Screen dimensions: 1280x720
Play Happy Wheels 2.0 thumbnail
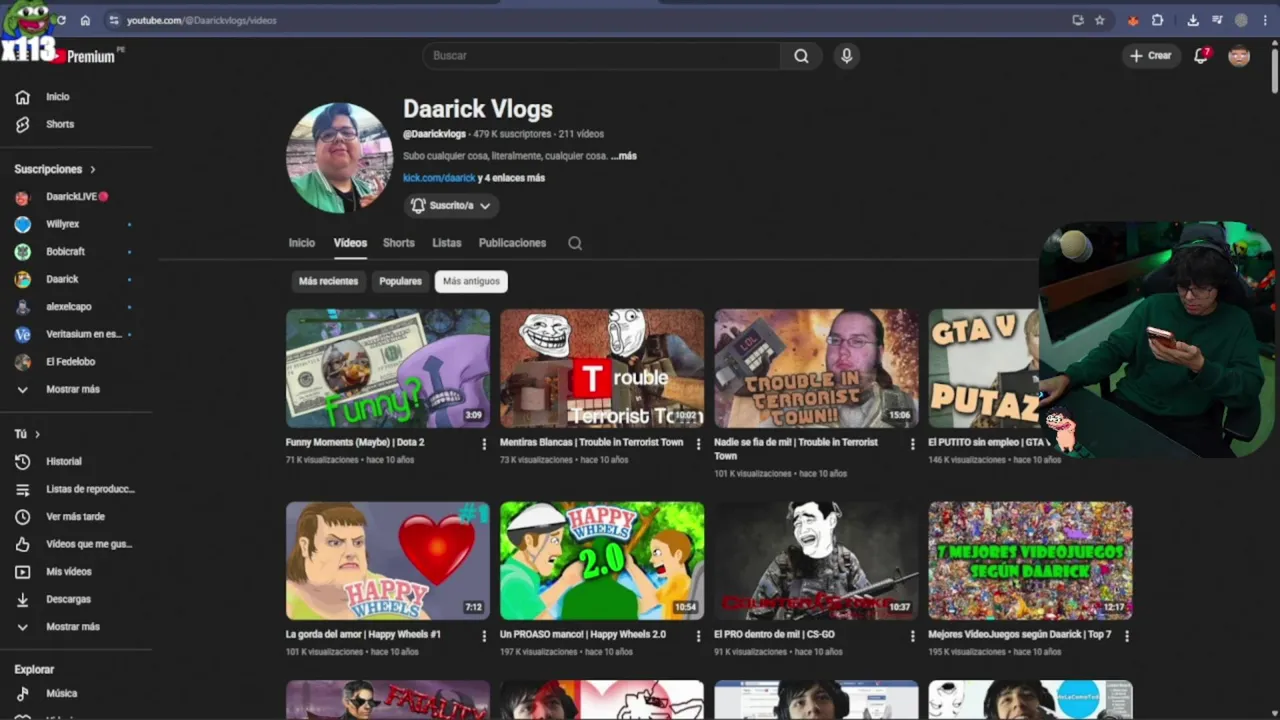tap(602, 561)
